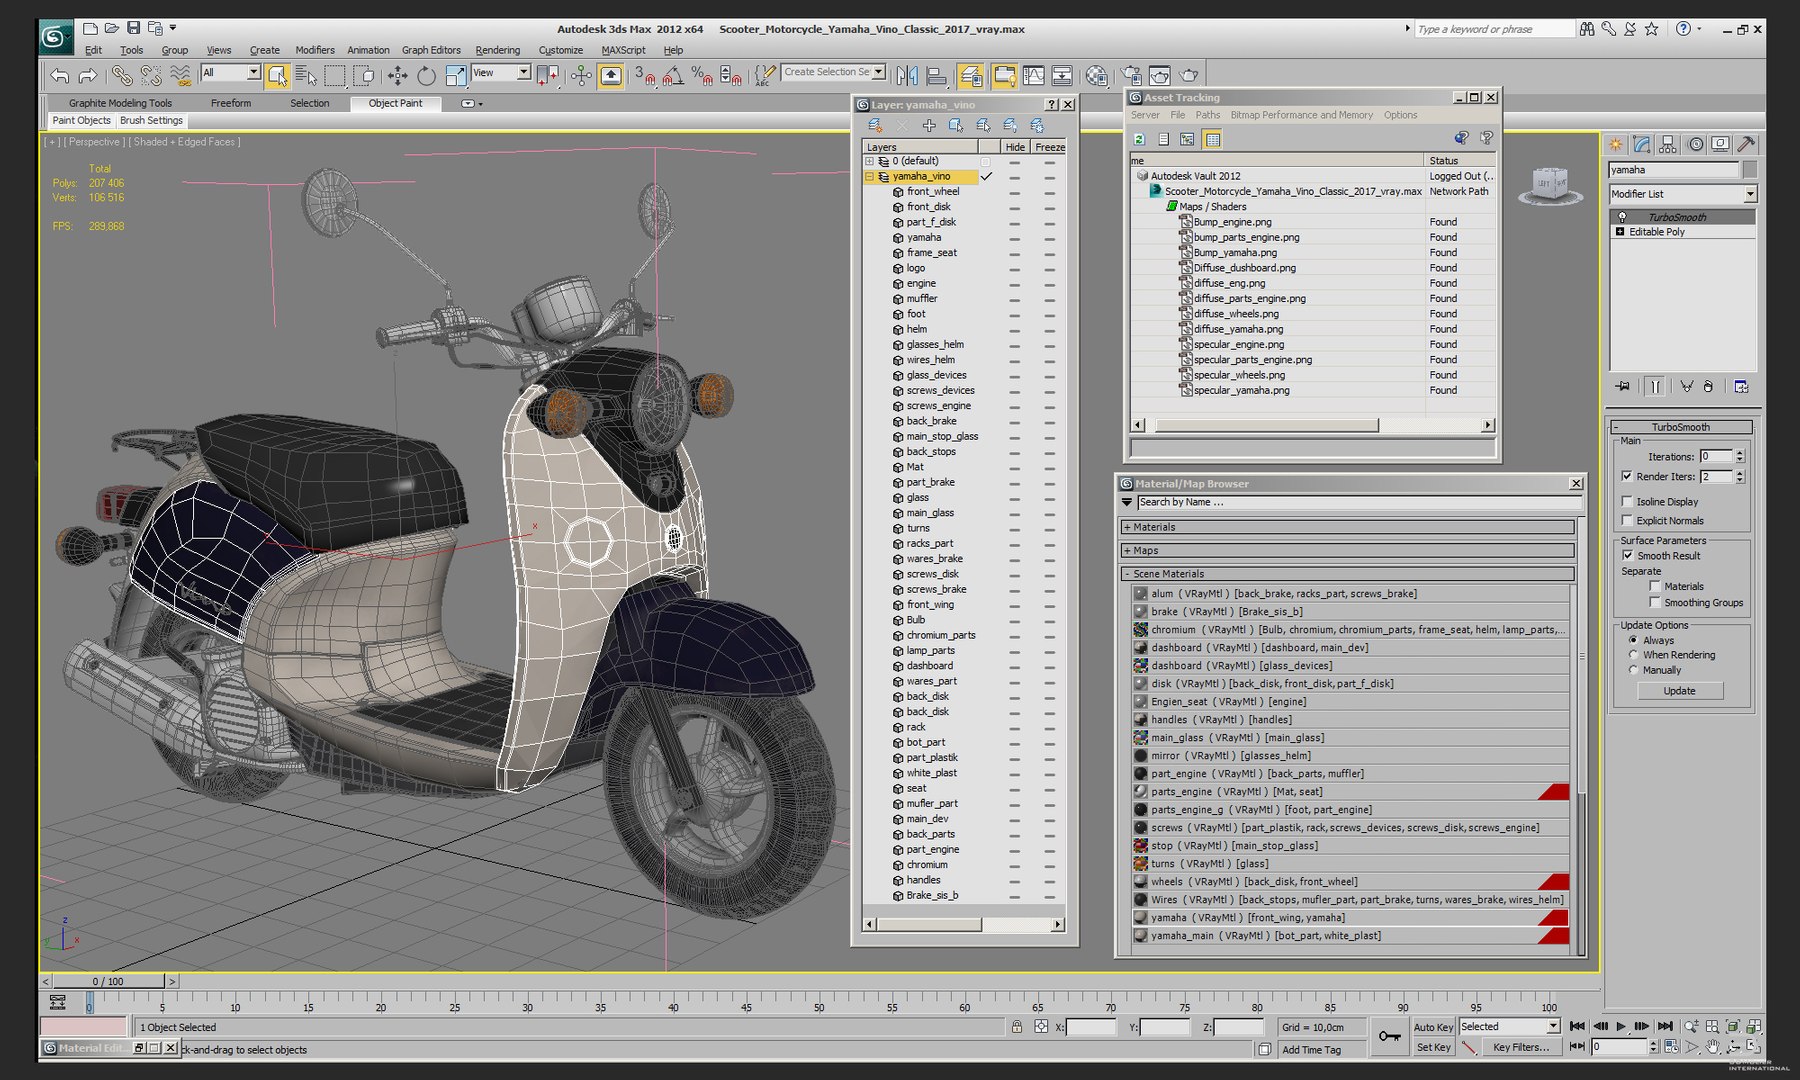This screenshot has height=1080, width=1800.
Task: Click the Set Keys large key icon
Action: click(1389, 1036)
